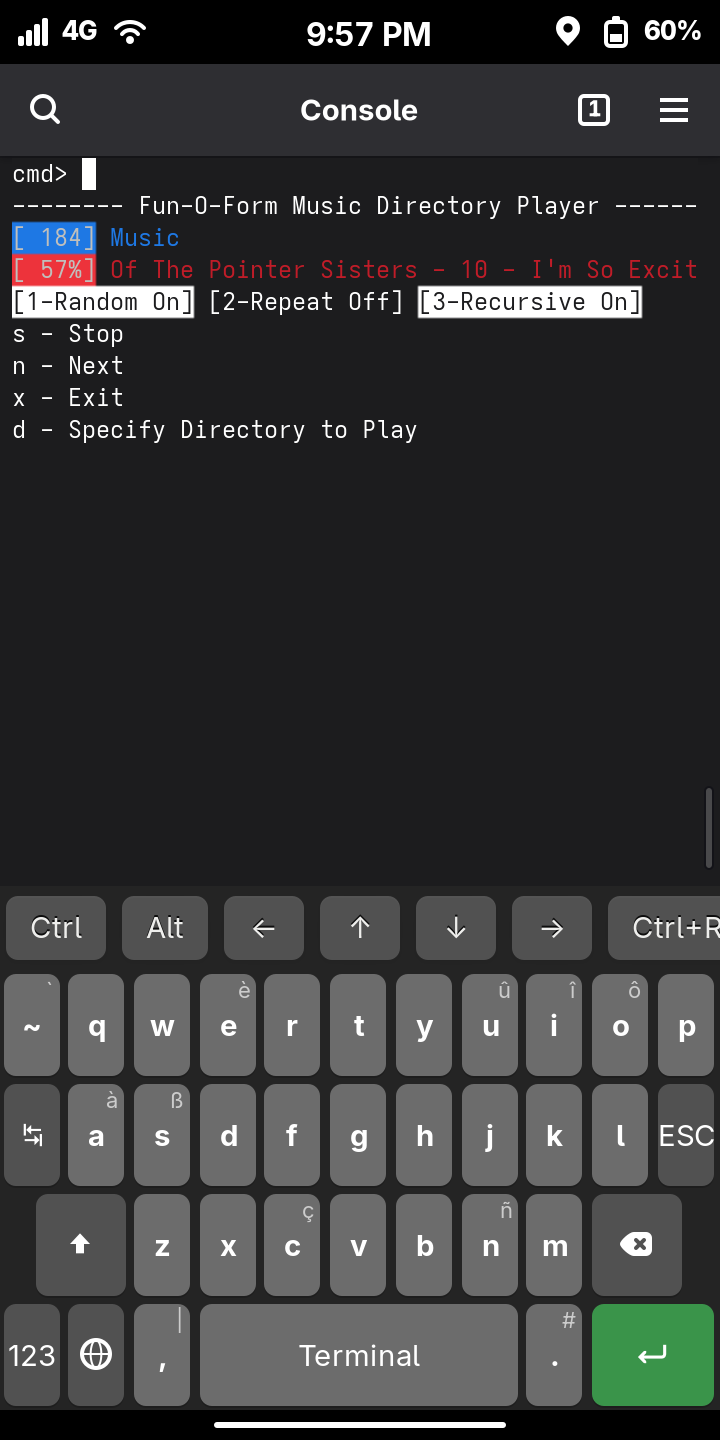Open the tab counter showing 1
The width and height of the screenshot is (720, 1440).
click(594, 110)
